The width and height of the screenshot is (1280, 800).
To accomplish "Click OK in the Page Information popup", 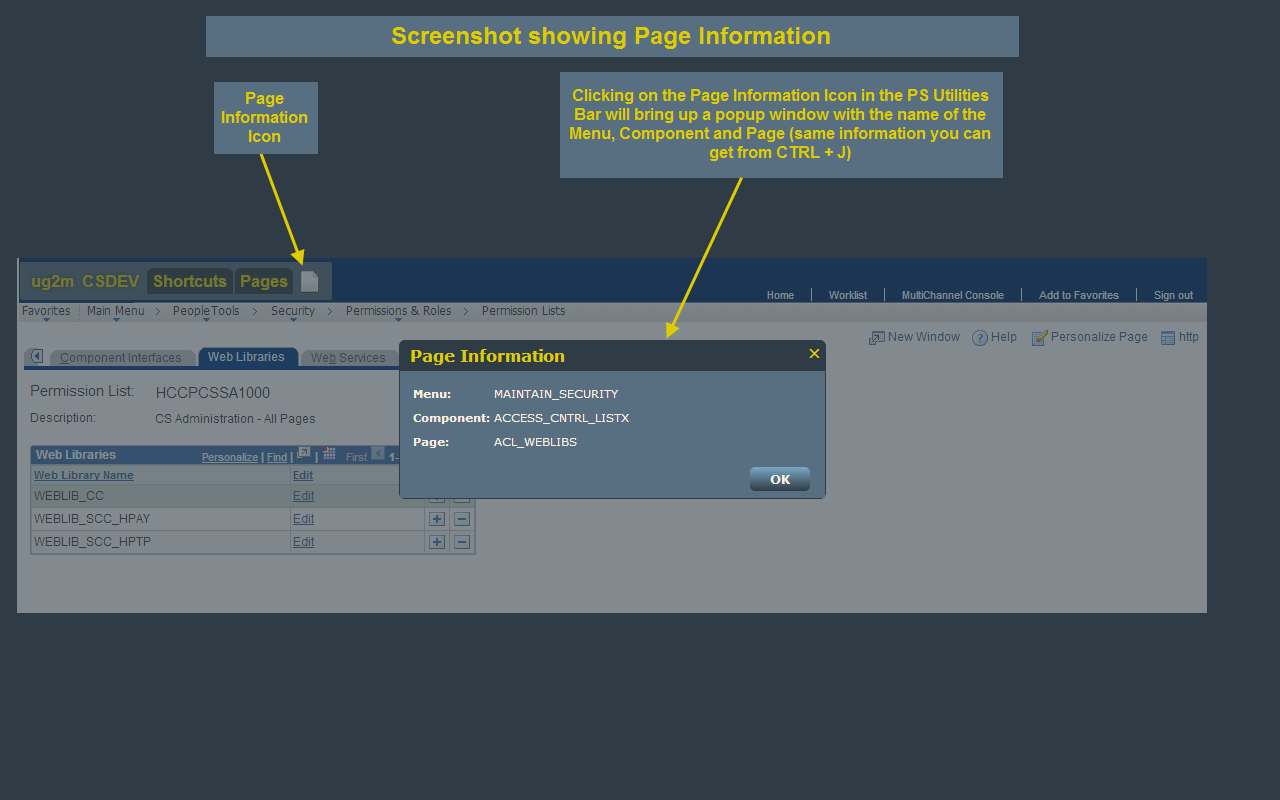I will [779, 479].
